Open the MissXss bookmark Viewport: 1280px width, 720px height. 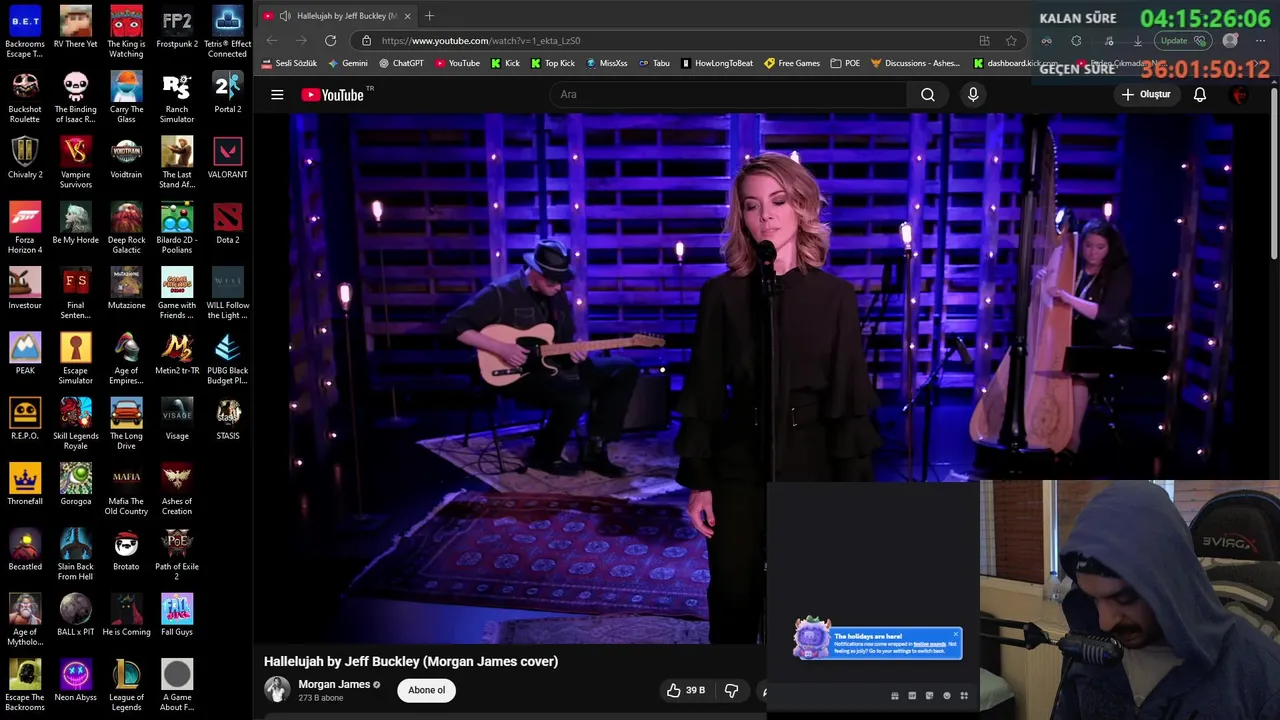point(606,63)
